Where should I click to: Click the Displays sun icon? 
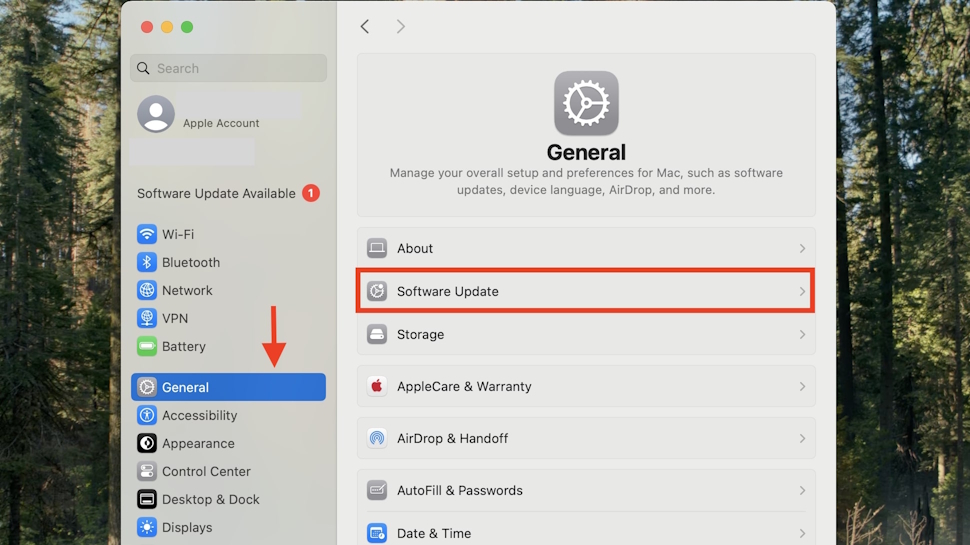coord(147,527)
